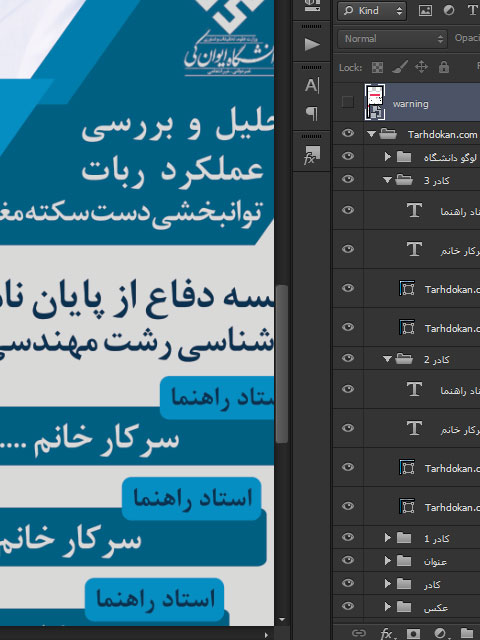Select the عنوان group name
Screen dimensions: 480x640
(436, 562)
